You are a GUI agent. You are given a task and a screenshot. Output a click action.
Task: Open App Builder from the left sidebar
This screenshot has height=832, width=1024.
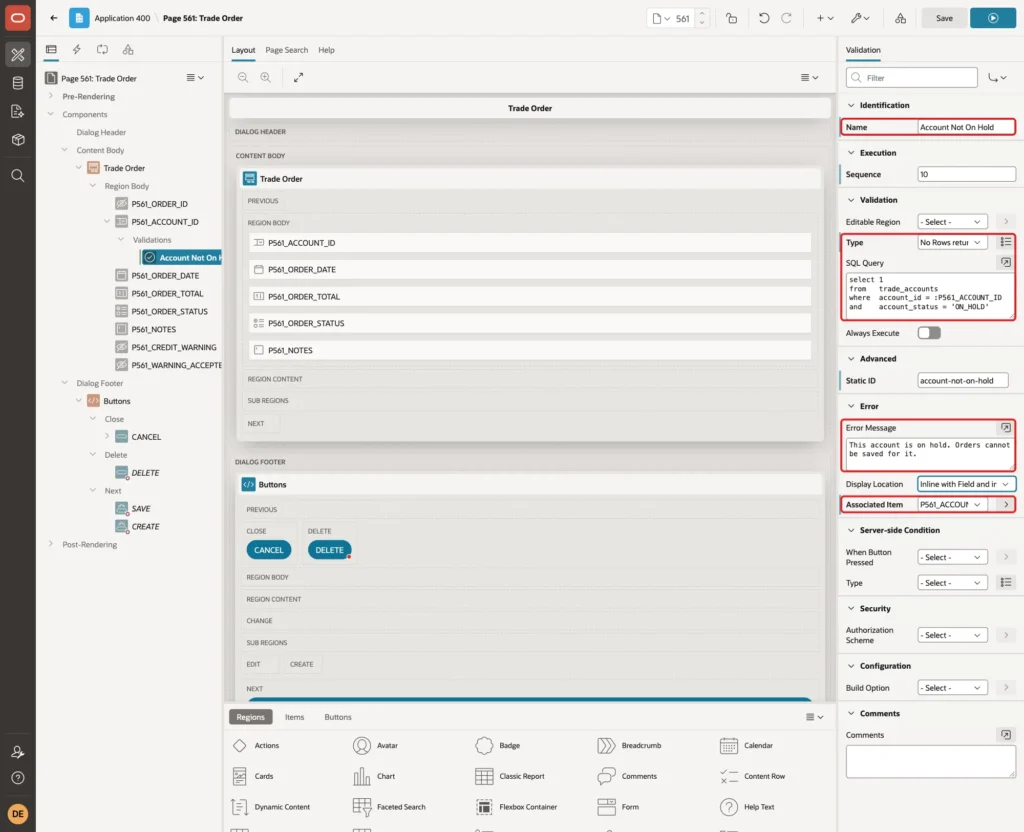(x=18, y=55)
